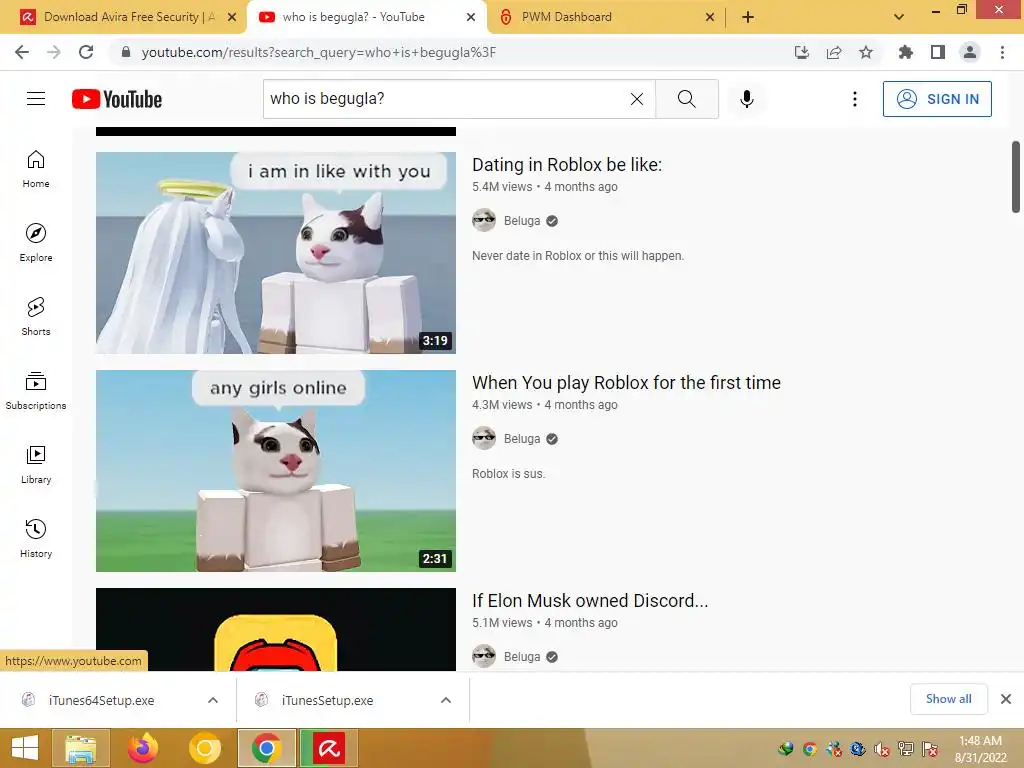Image resolution: width=1024 pixels, height=768 pixels.
Task: Open the Chrome extensions puzzle icon
Action: tap(906, 52)
